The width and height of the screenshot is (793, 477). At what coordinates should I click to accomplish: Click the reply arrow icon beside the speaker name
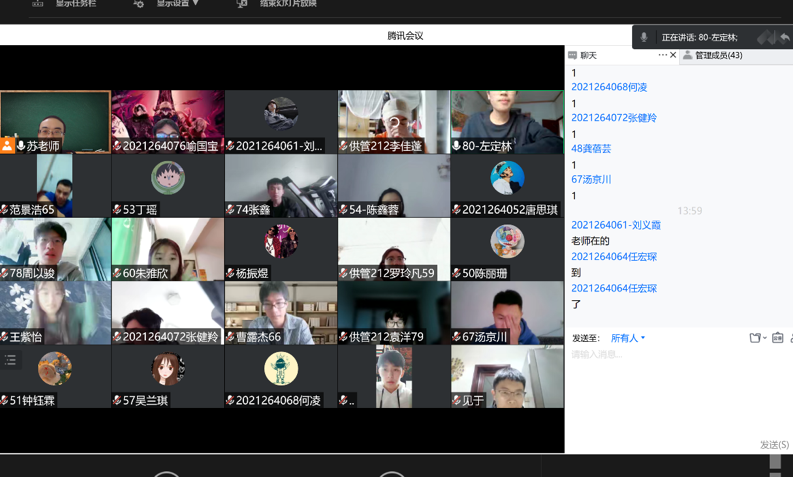pyautogui.click(x=785, y=37)
